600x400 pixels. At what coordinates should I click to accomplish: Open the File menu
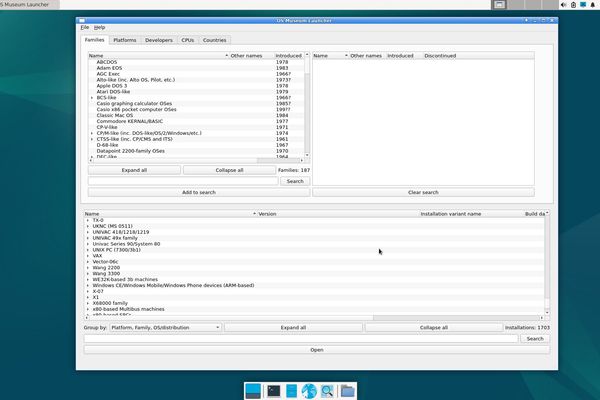[x=85, y=28]
